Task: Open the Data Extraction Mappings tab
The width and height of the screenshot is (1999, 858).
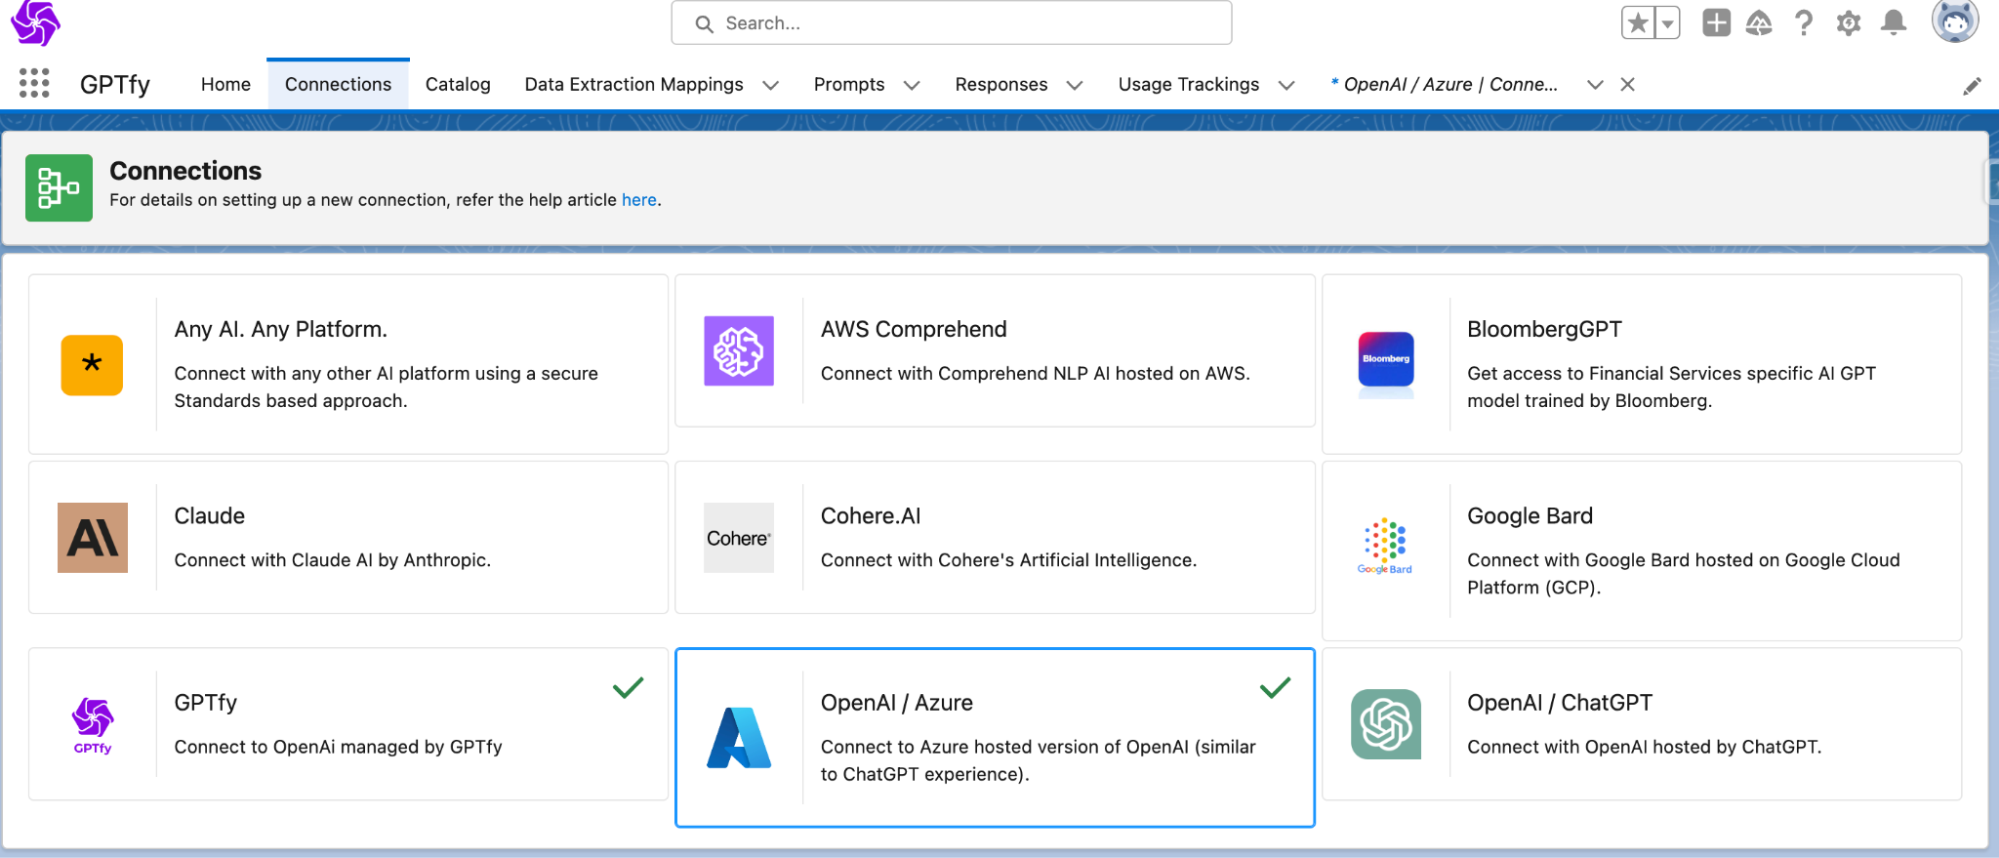Action: point(634,84)
